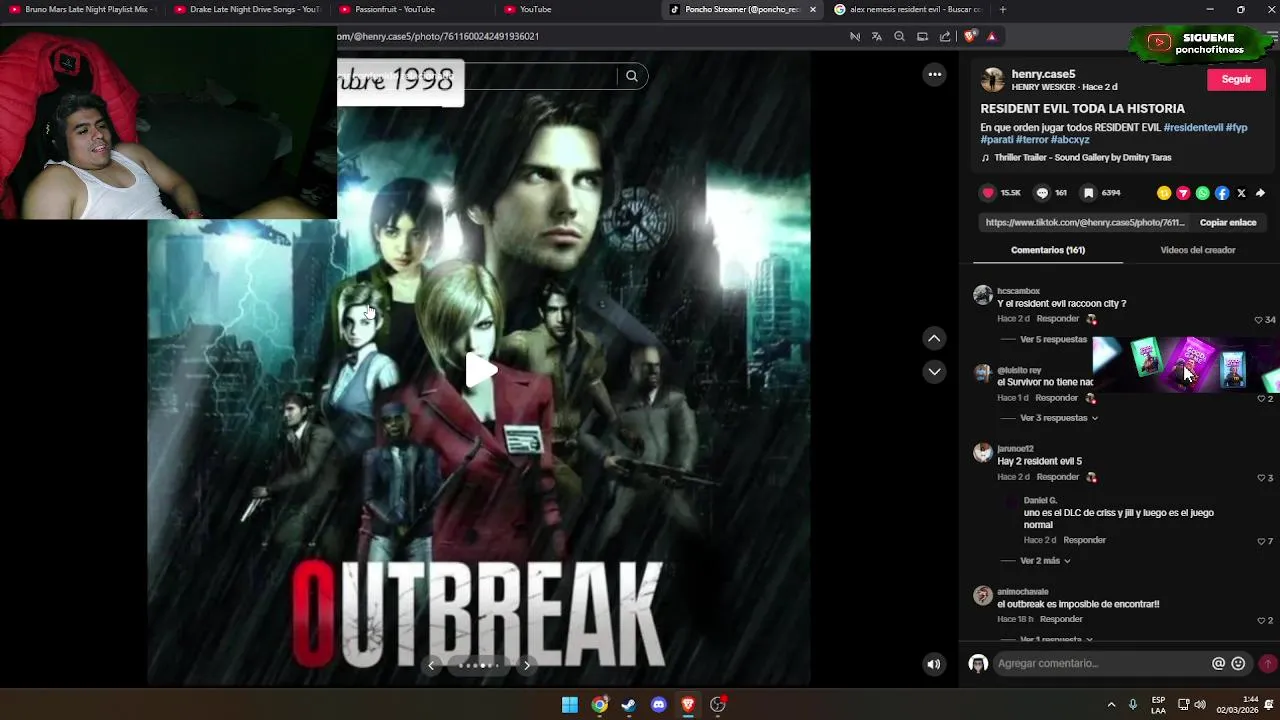Click the zoom magnifier icon in address bar
This screenshot has width=1280, height=720.
899,36
